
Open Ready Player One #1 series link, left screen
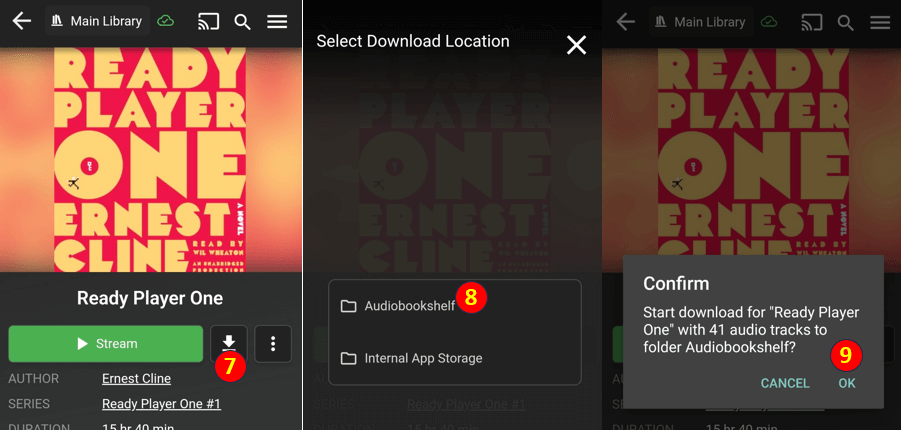click(161, 404)
